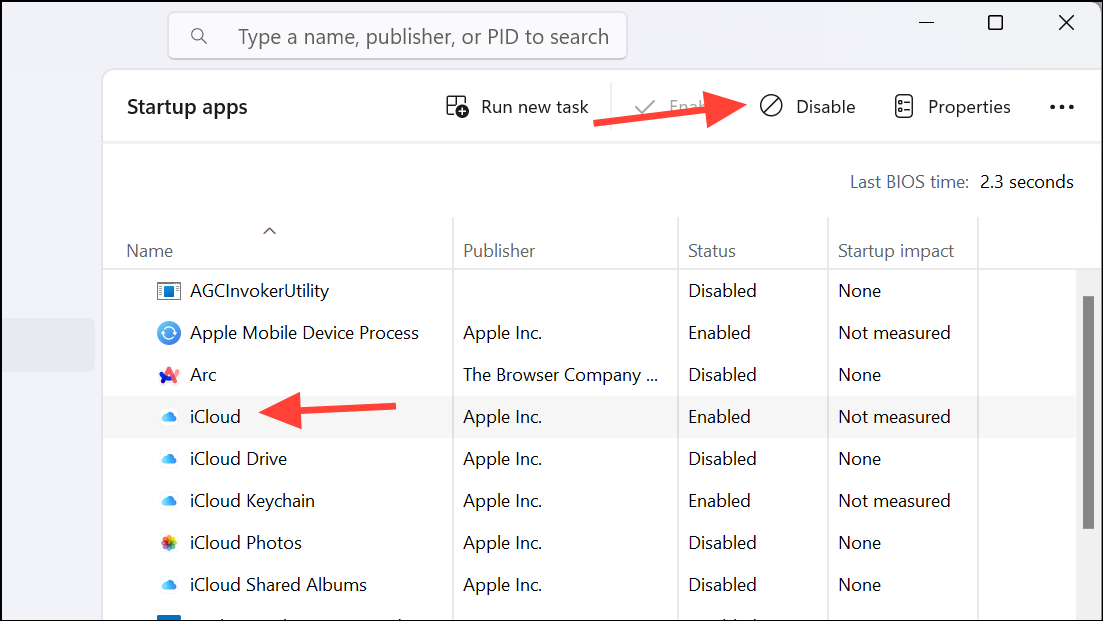
Task: Click the search magnifier icon
Action: [199, 37]
